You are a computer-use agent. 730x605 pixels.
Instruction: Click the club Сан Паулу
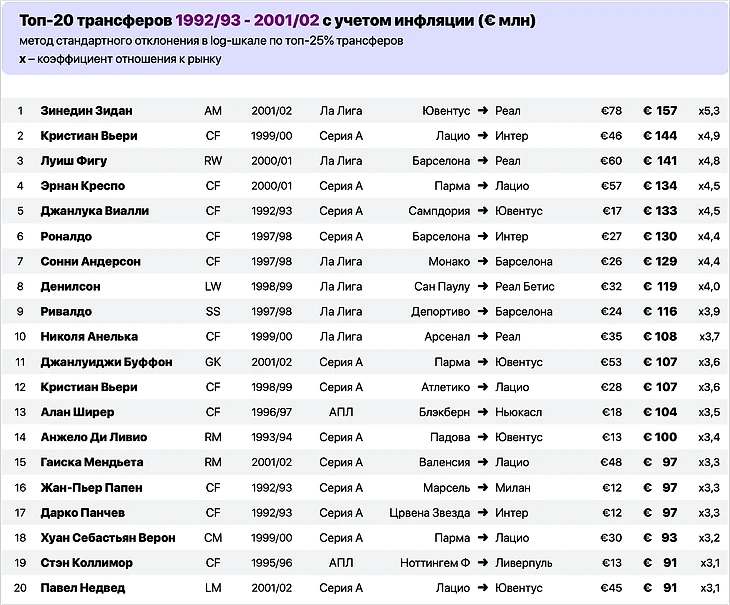[x=442, y=287]
